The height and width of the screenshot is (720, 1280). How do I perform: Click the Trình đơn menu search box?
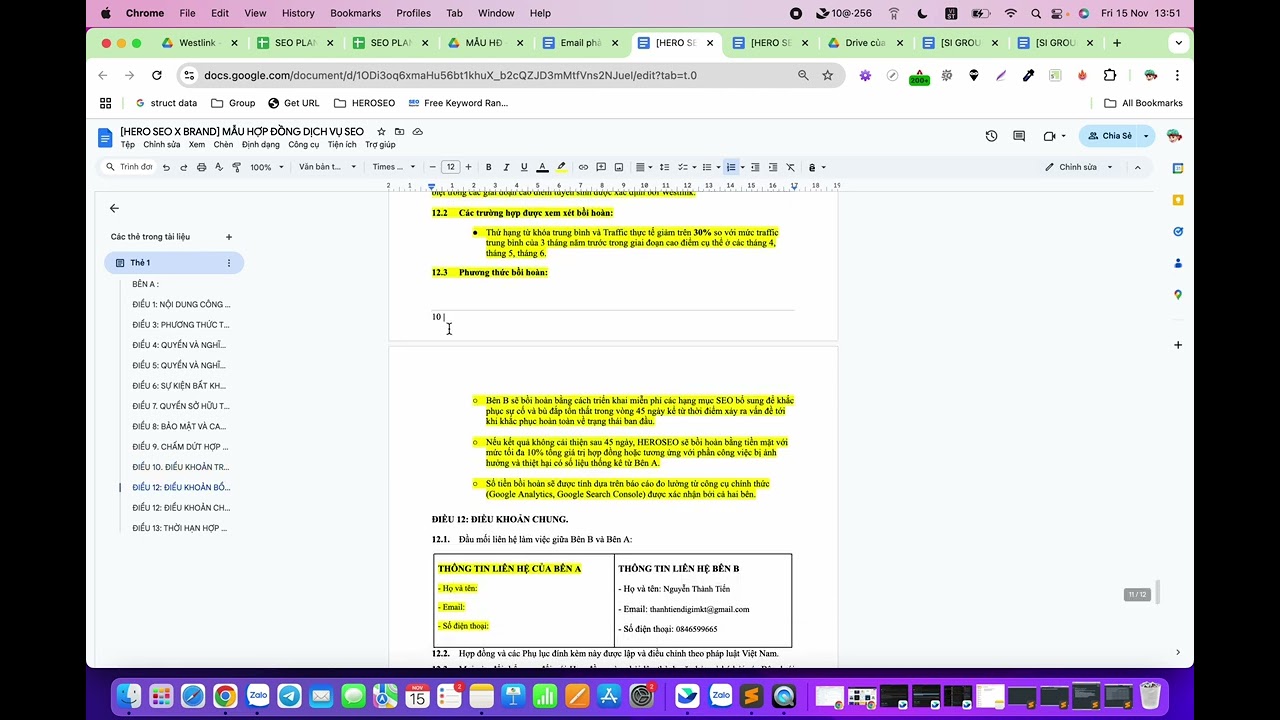(129, 167)
